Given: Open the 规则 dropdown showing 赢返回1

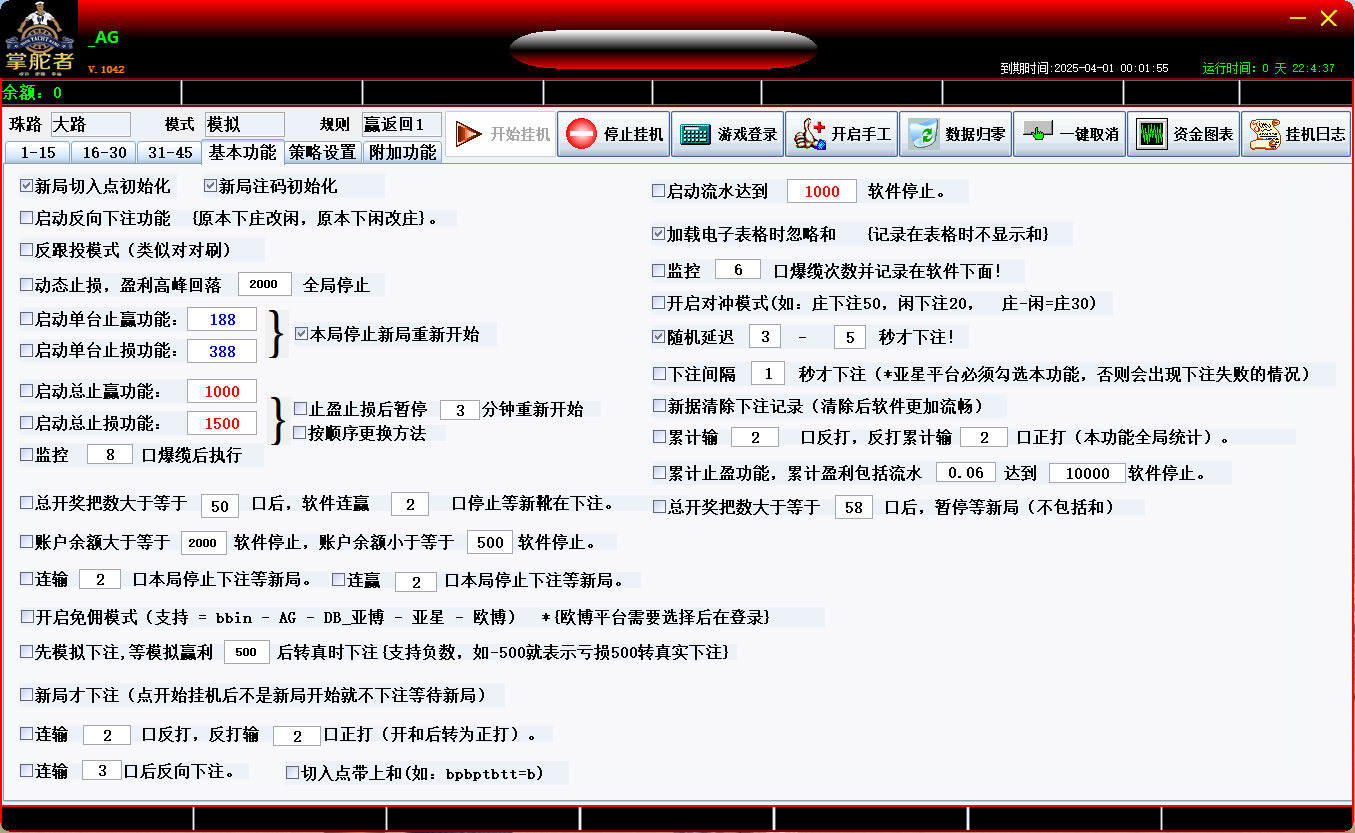Looking at the screenshot, I should (x=401, y=125).
